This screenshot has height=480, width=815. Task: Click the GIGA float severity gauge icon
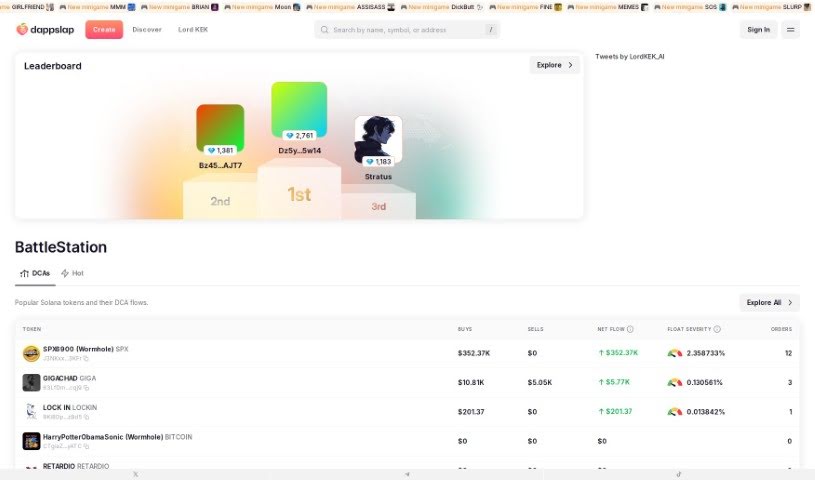(x=675, y=382)
